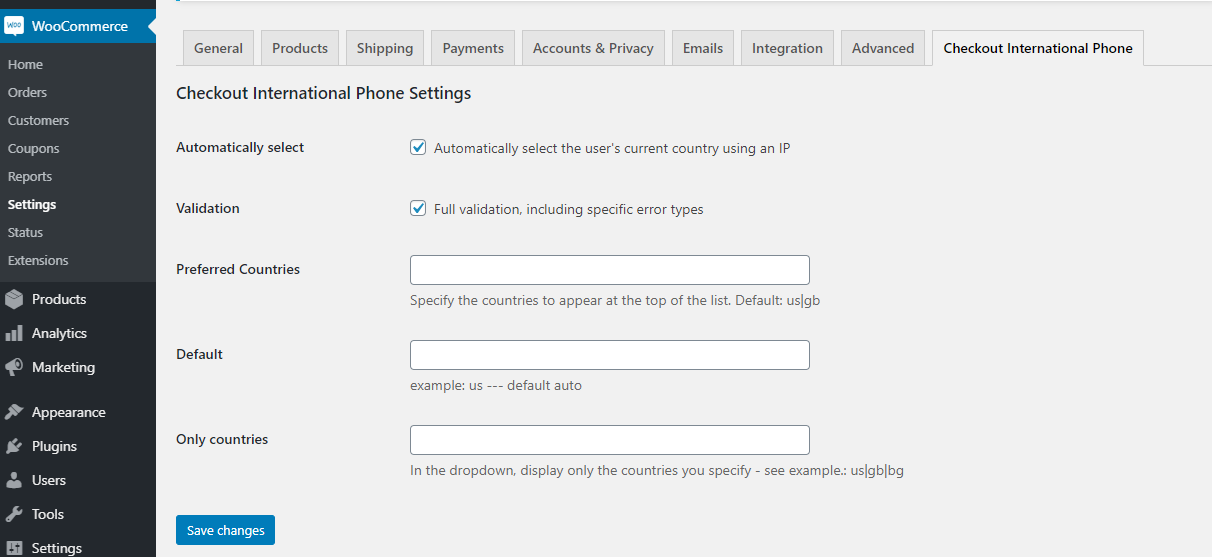Switch to the Shipping settings tab
This screenshot has width=1212, height=557.
(385, 48)
